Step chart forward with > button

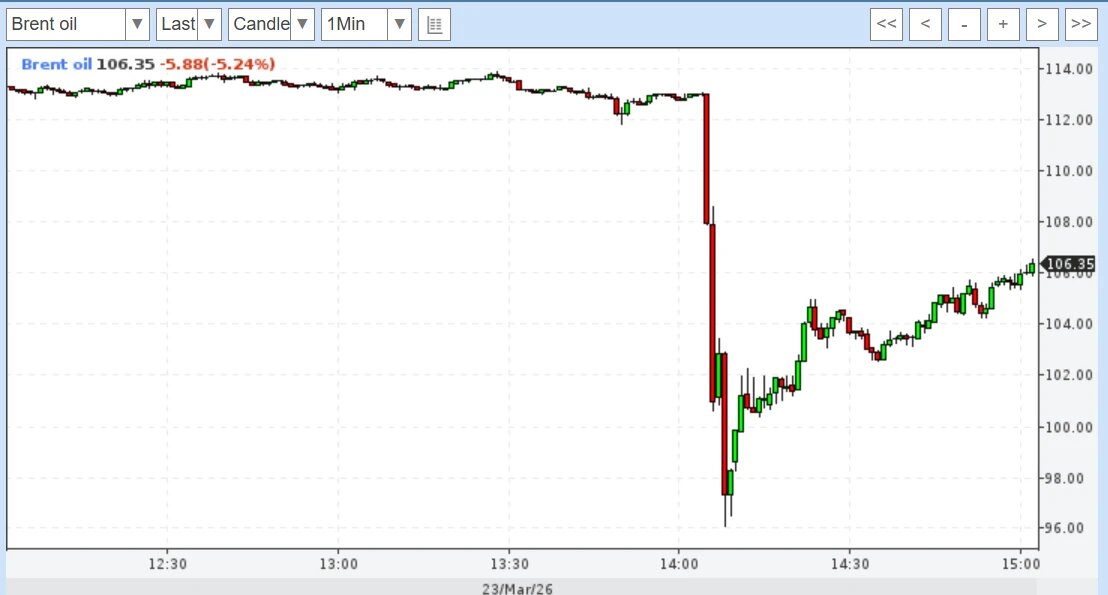pyautogui.click(x=1042, y=25)
